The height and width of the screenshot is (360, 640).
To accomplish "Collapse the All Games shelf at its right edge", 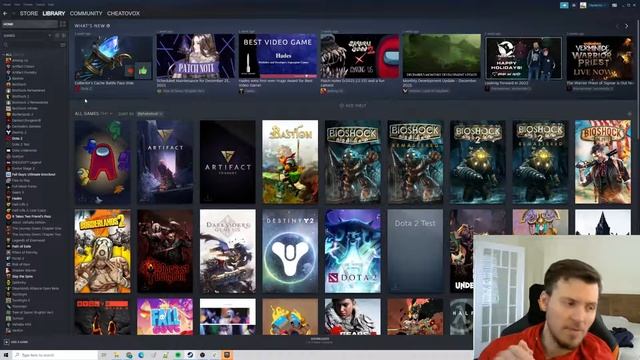I will point(629,114).
